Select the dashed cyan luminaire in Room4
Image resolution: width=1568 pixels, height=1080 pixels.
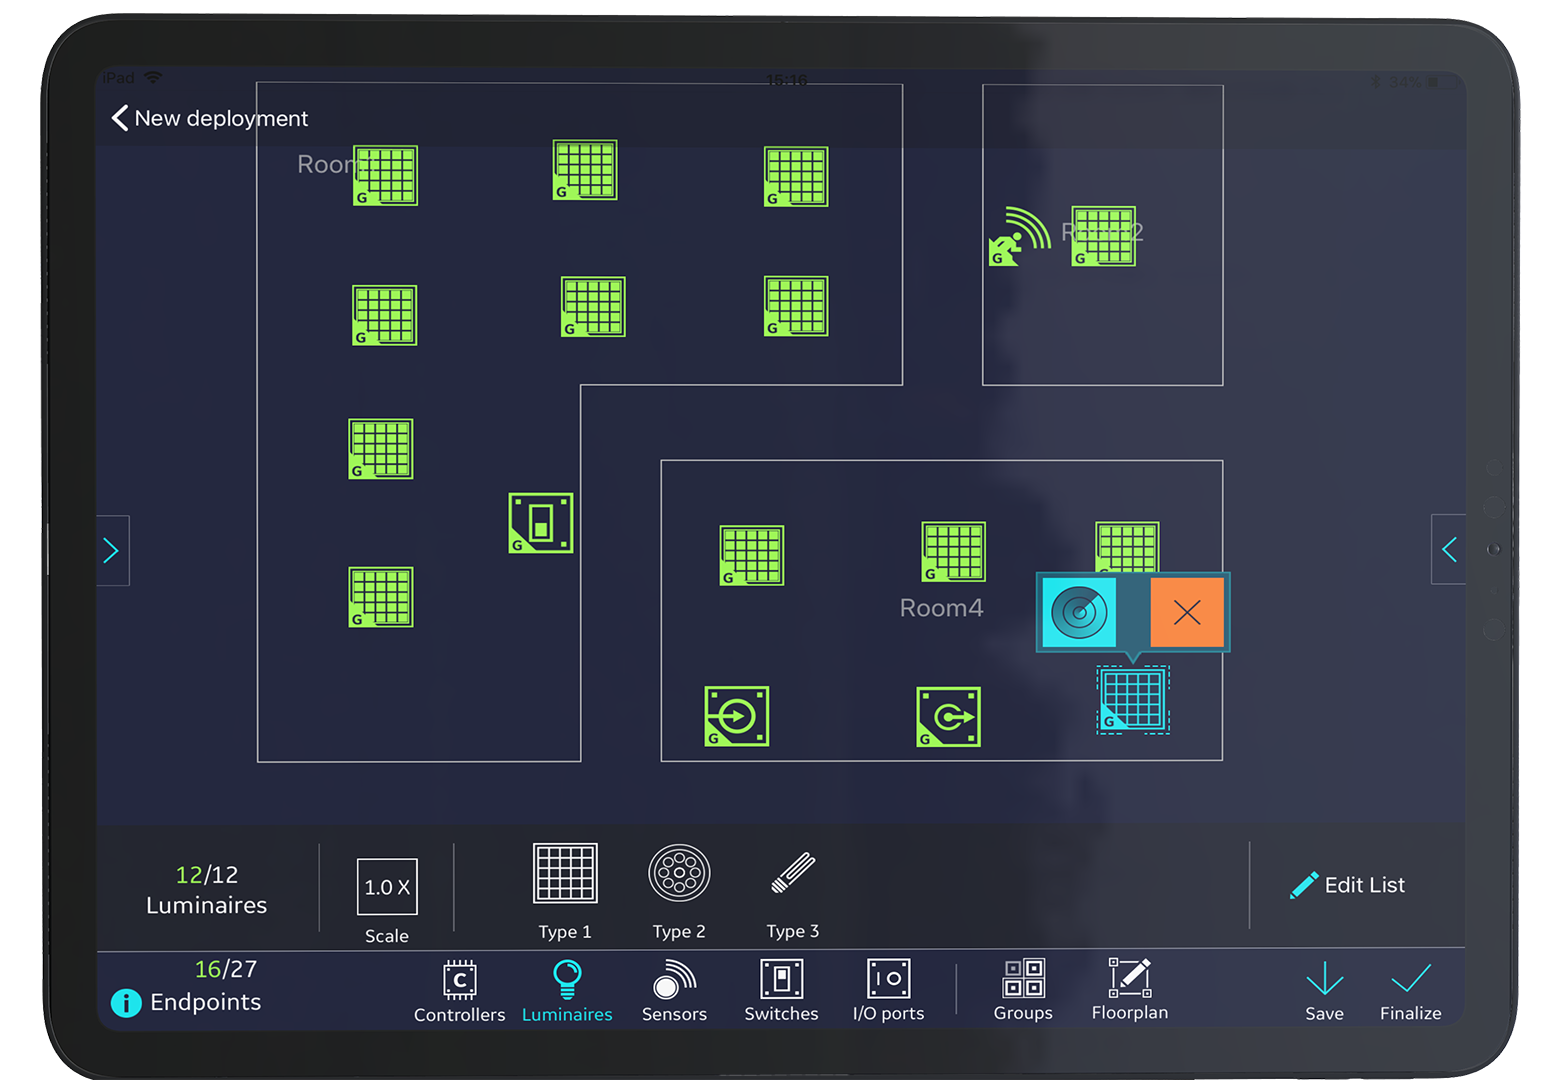(x=1133, y=700)
